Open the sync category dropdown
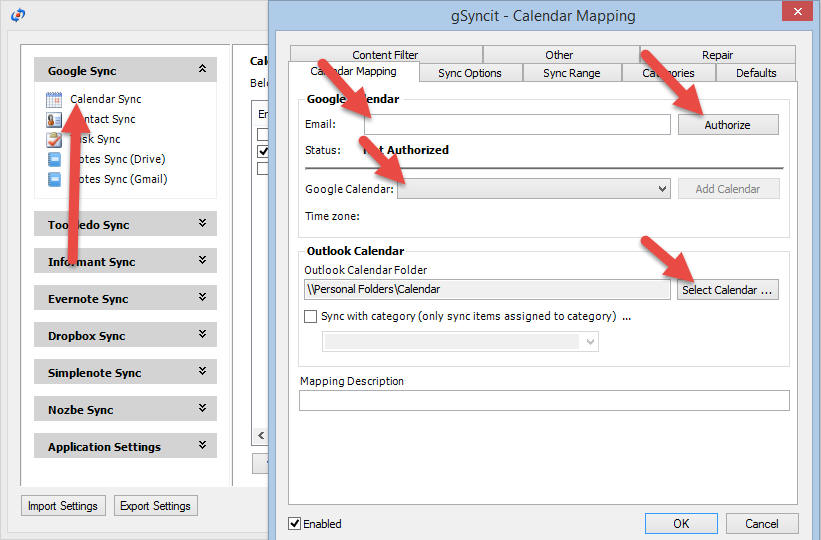The image size is (821, 540). (x=460, y=342)
